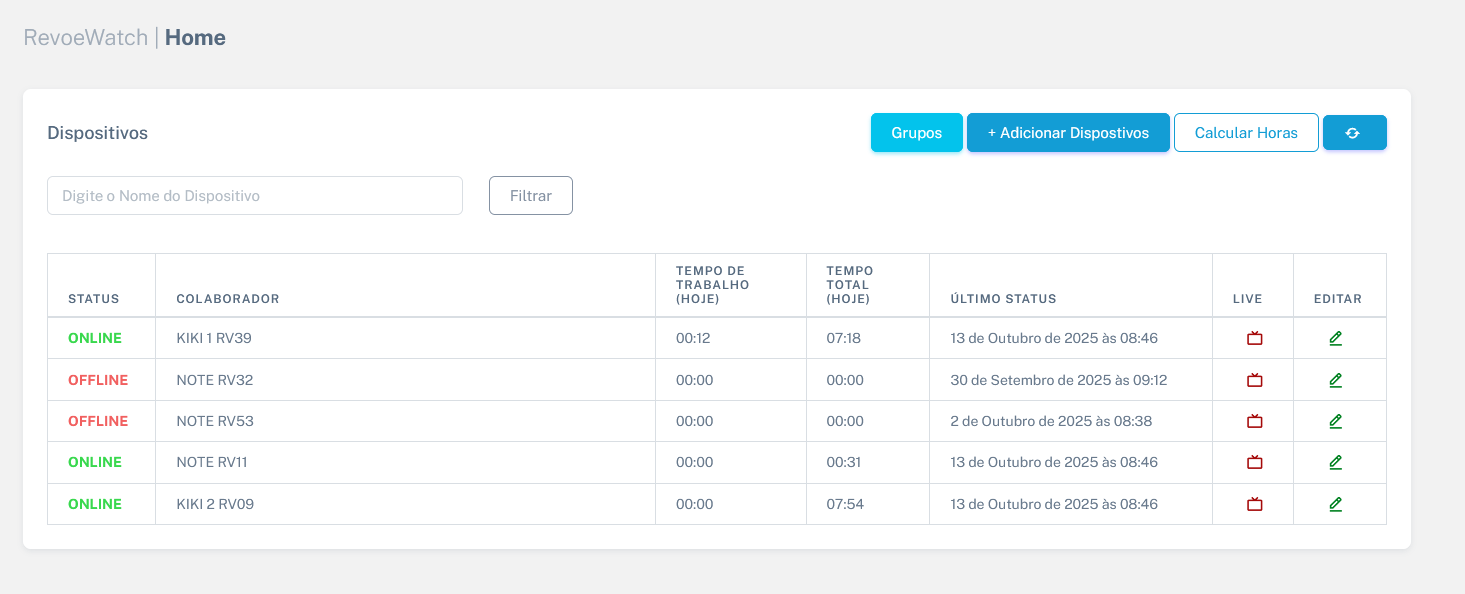Click the Colaborador column header
The height and width of the screenshot is (594, 1465).
[228, 299]
